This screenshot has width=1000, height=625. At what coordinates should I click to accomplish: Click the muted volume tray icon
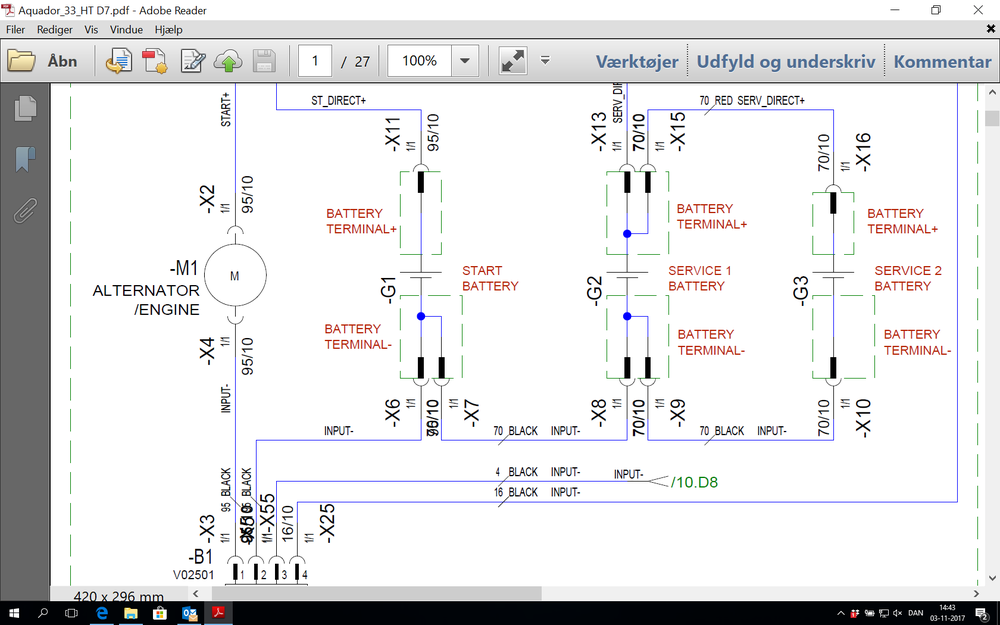(898, 614)
